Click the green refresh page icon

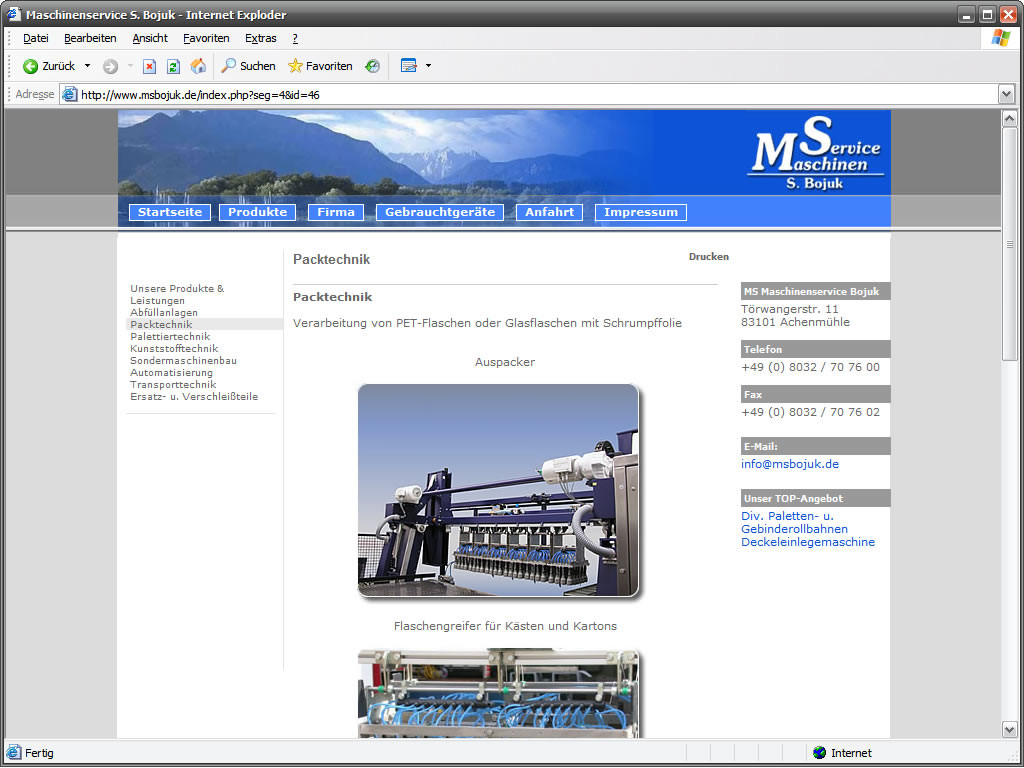pyautogui.click(x=173, y=66)
